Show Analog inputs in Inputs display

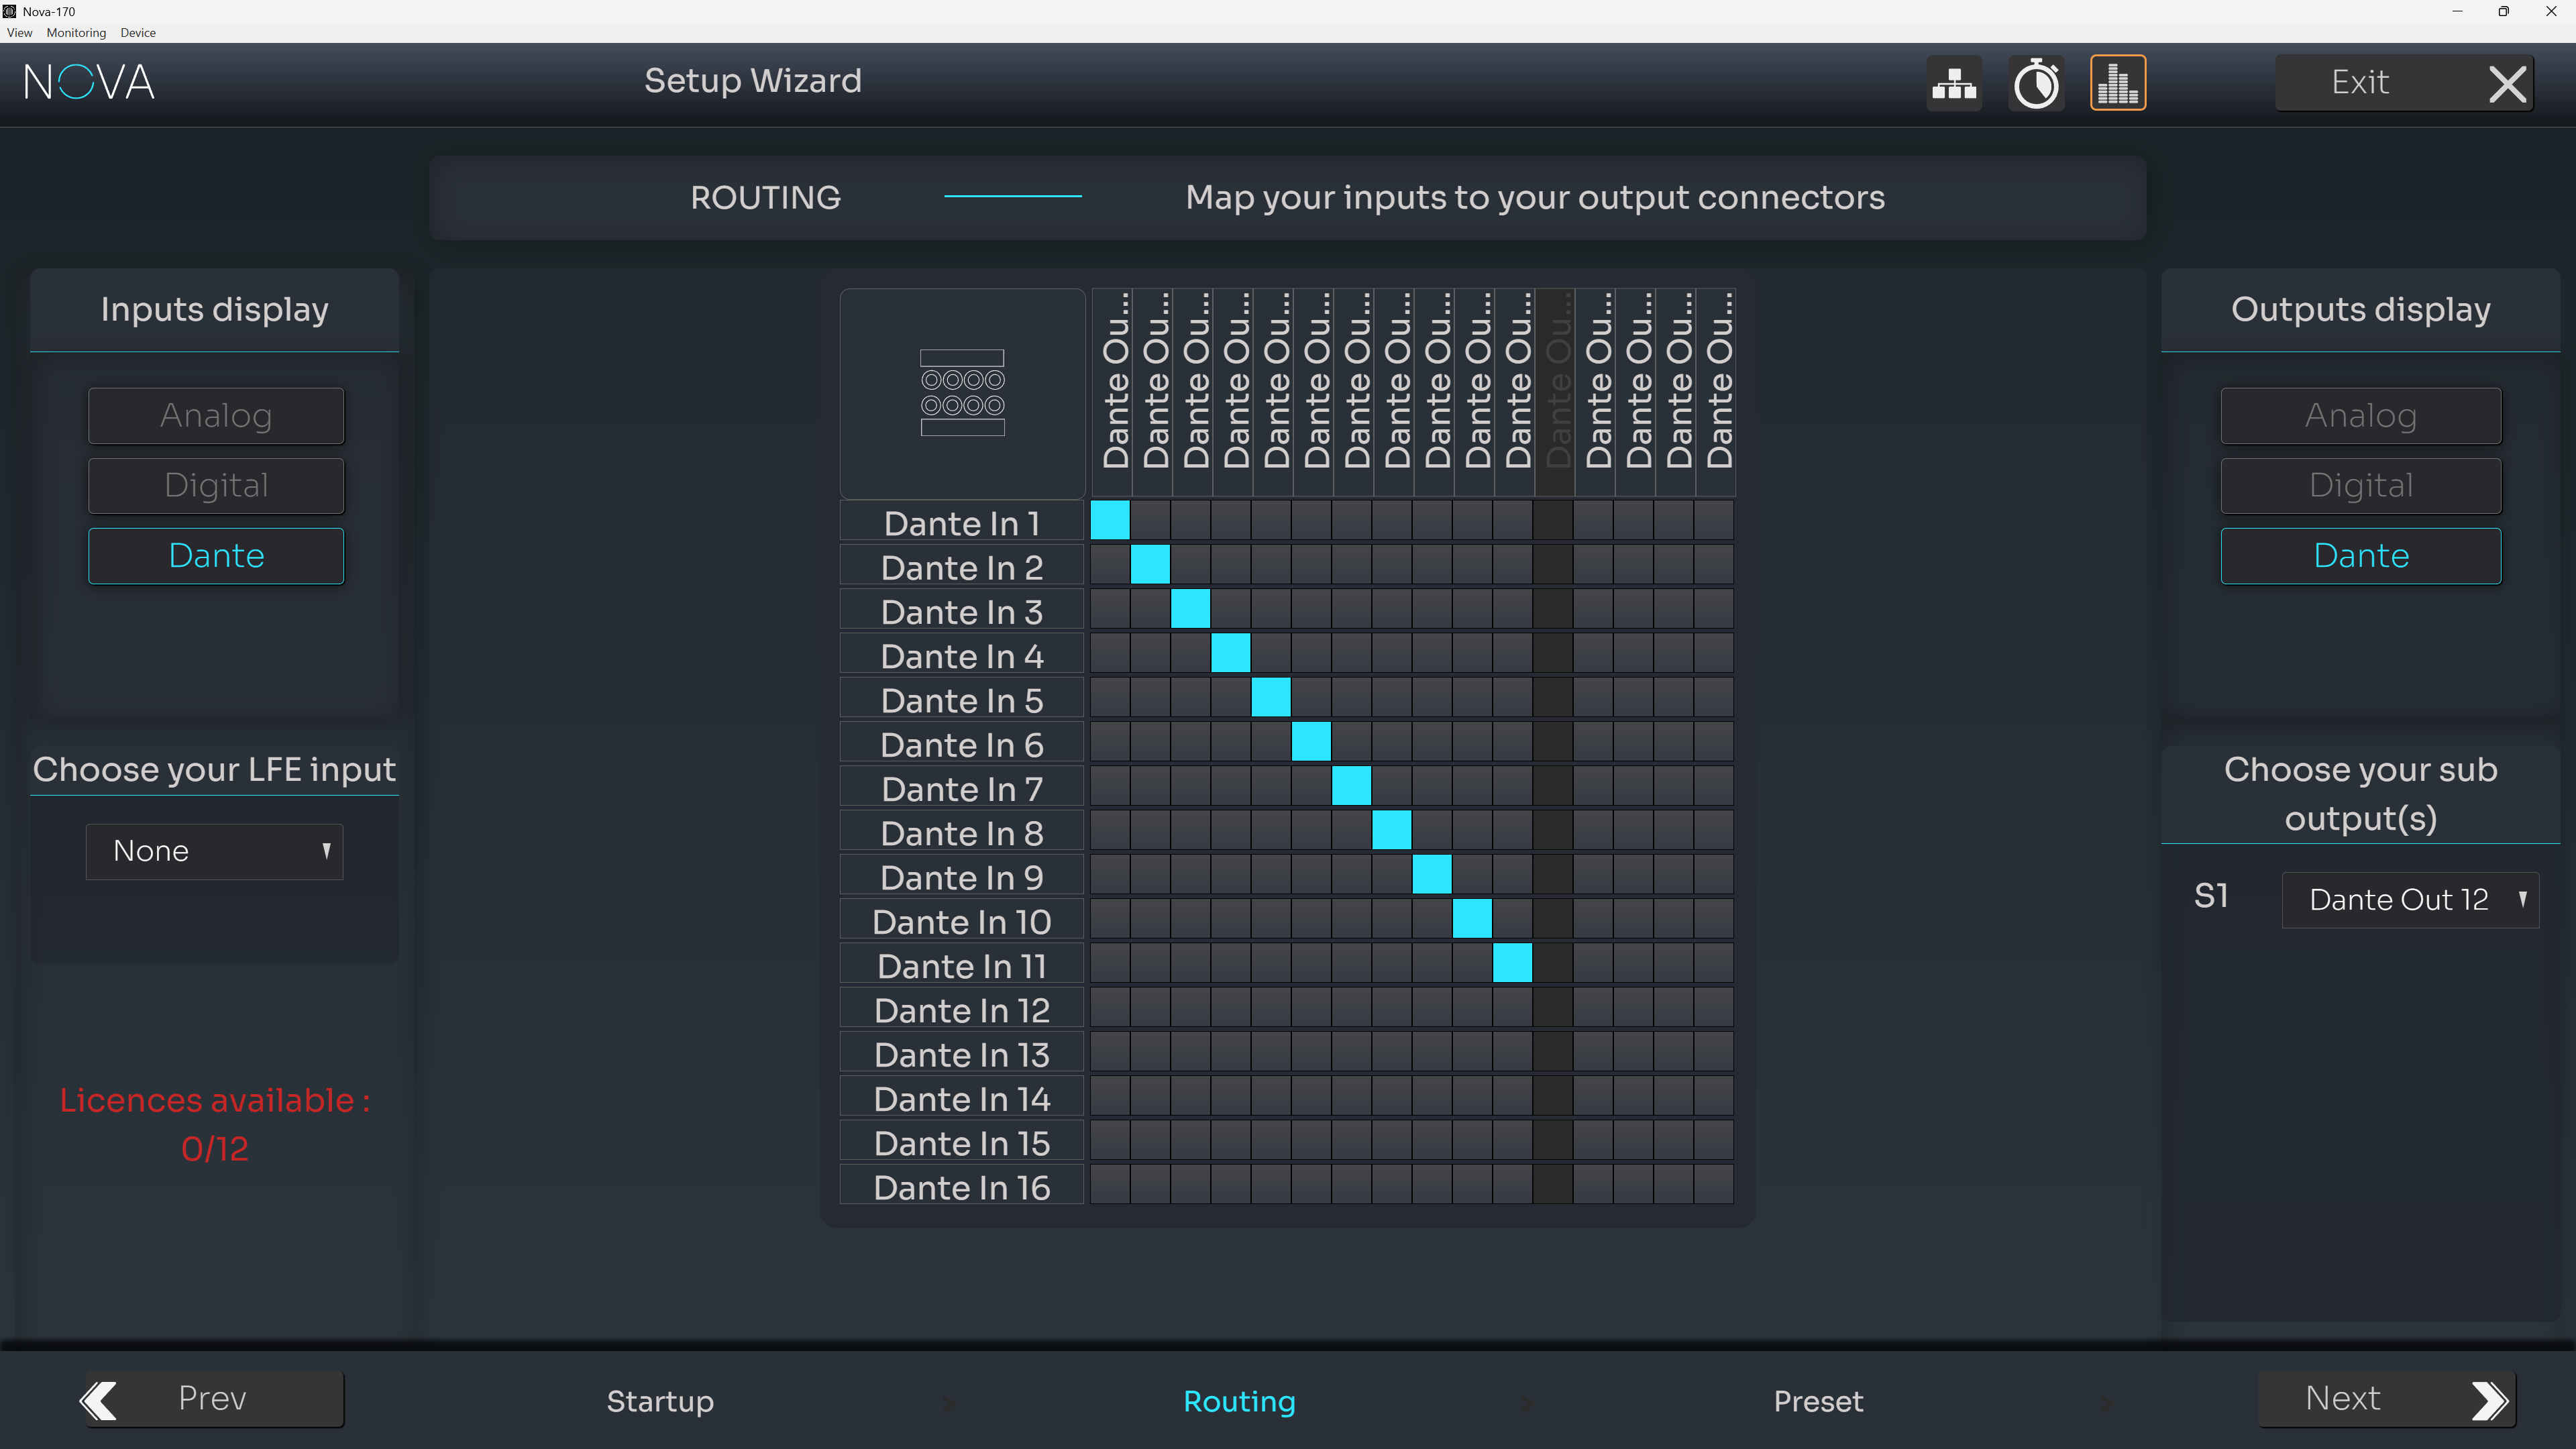click(216, 415)
